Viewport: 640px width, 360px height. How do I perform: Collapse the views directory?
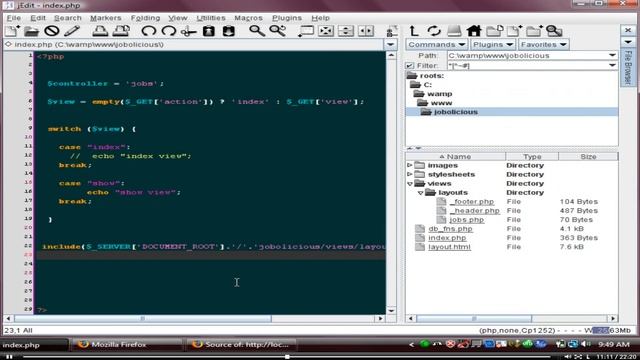(x=410, y=184)
